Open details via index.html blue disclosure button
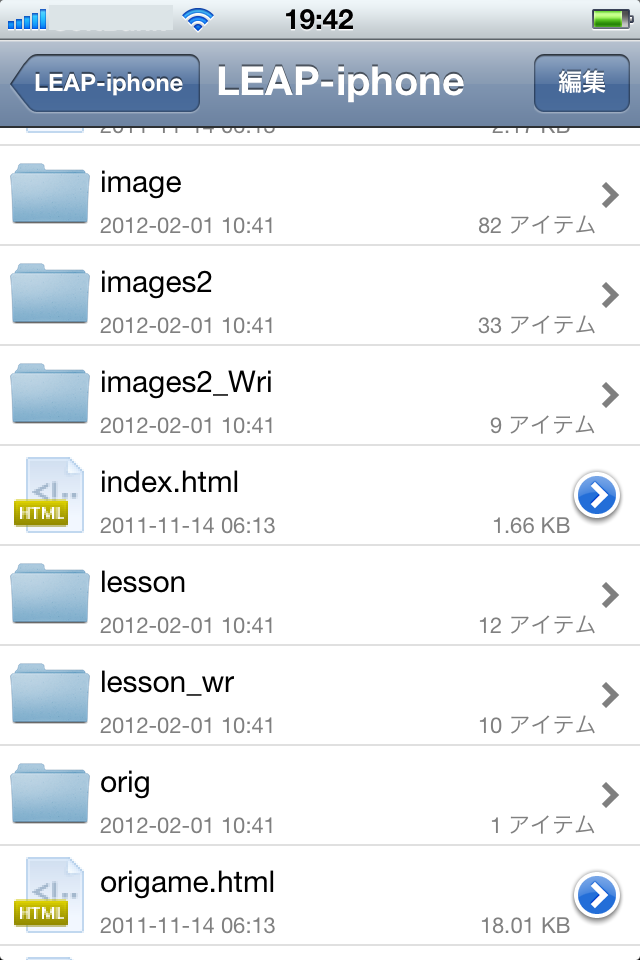Screen dimensions: 640x960 pyautogui.click(x=597, y=495)
